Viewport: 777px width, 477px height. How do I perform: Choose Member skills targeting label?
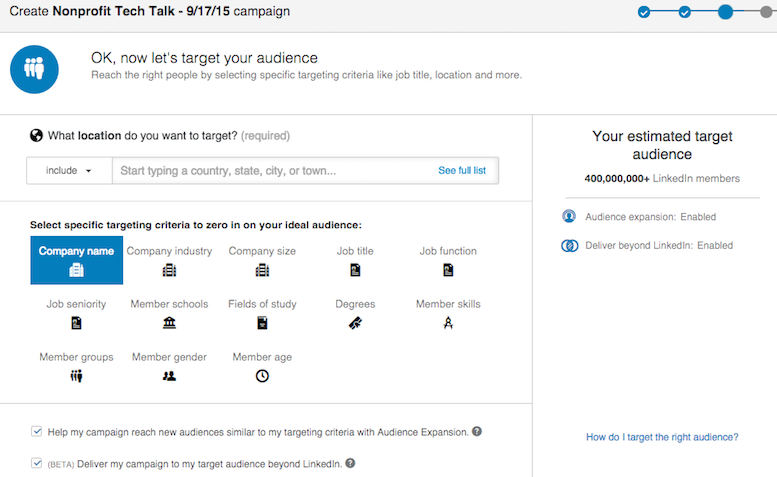448,304
